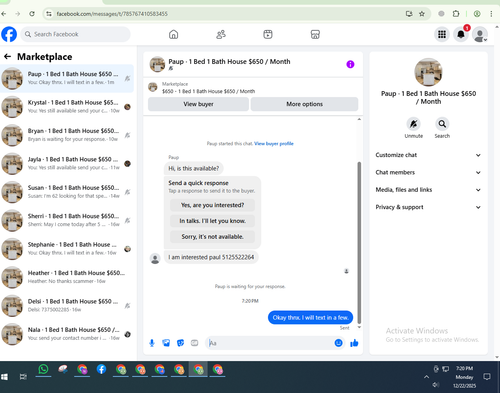Click the "Okay thnx. I will text in a few." message
This screenshot has width=500, height=393.
(x=310, y=318)
